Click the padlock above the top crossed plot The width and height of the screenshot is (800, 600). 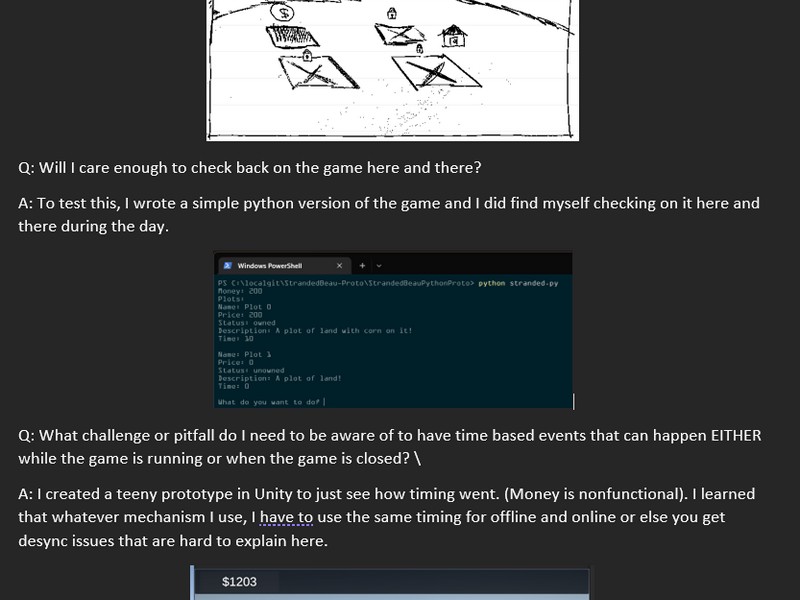(x=392, y=13)
